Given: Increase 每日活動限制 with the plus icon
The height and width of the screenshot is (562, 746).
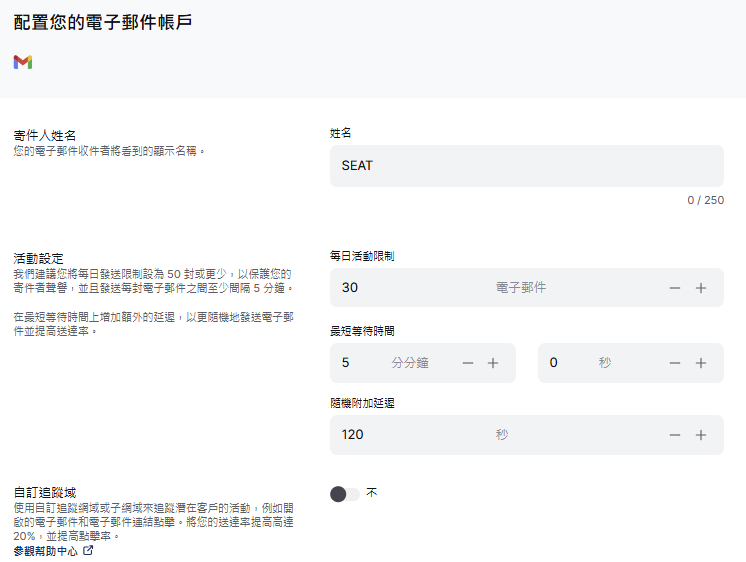Looking at the screenshot, I should click(701, 288).
